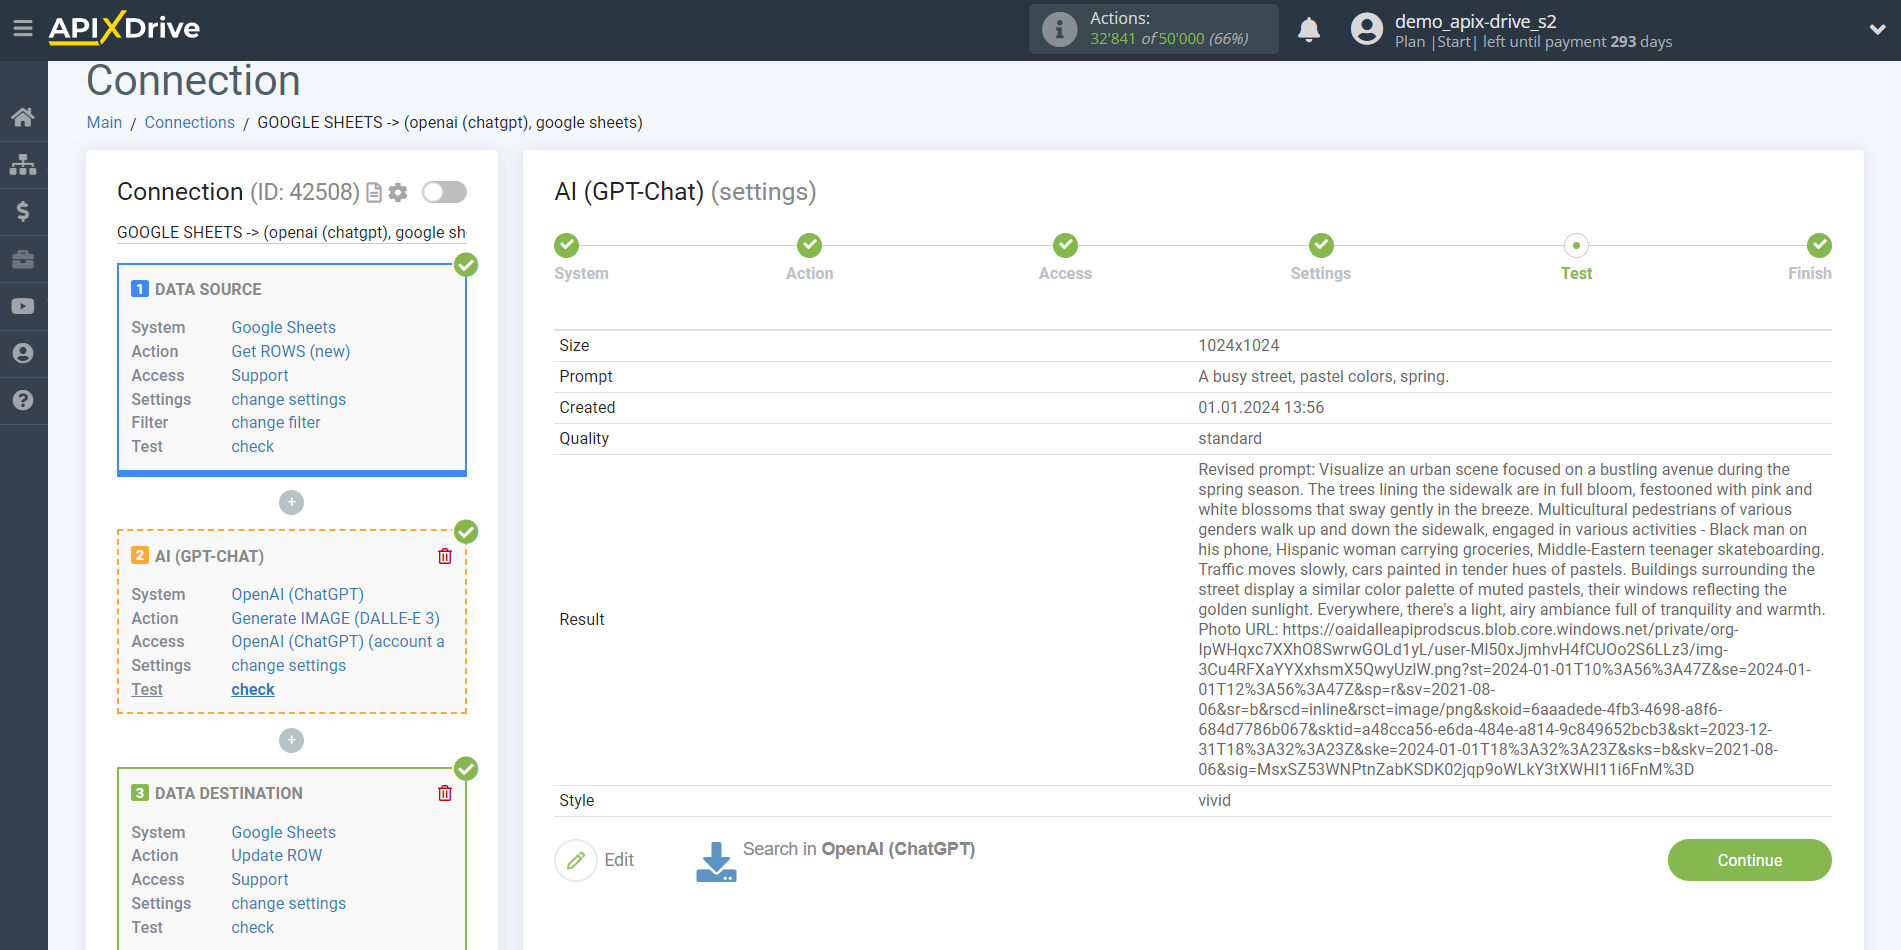Viewport: 1901px width, 950px height.
Task: Select the Prompt value text
Action: 1323,376
